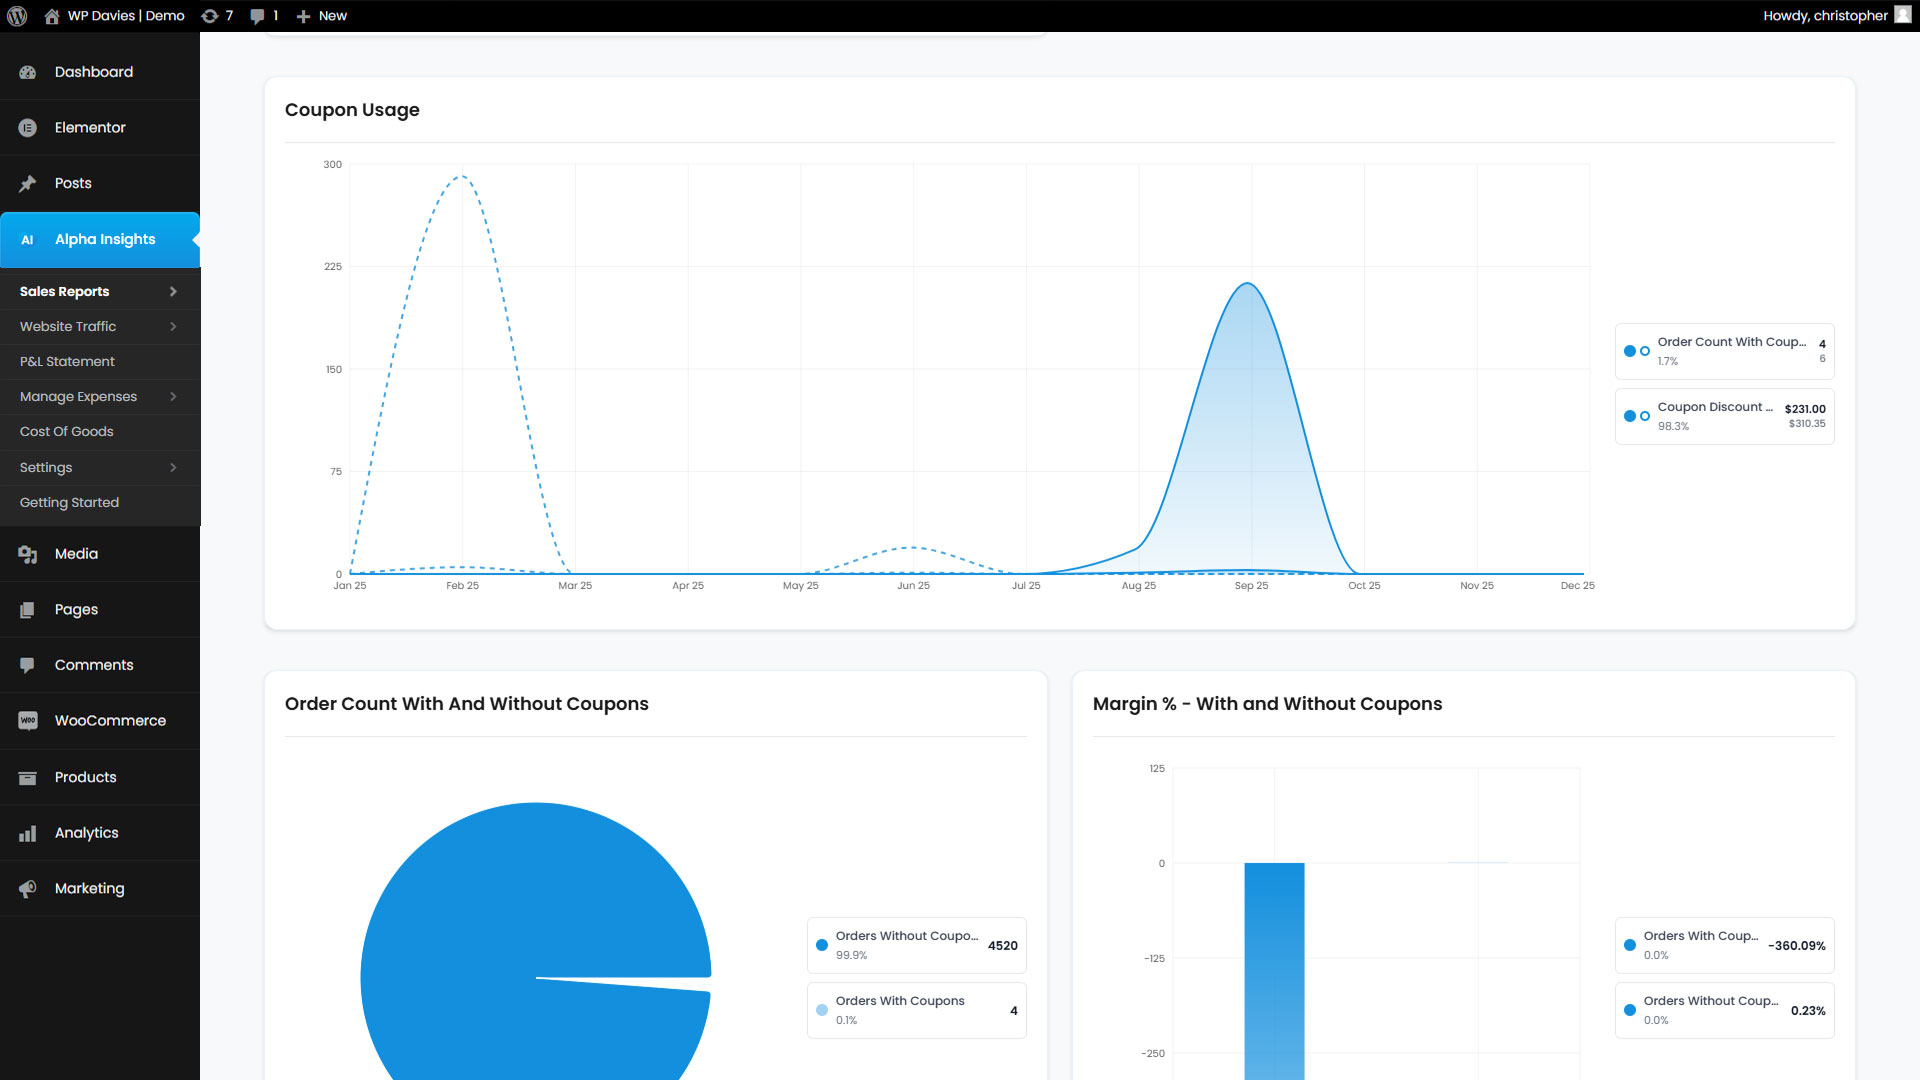Open Cost Of Goods menu item
This screenshot has width=1920, height=1080.
67,432
